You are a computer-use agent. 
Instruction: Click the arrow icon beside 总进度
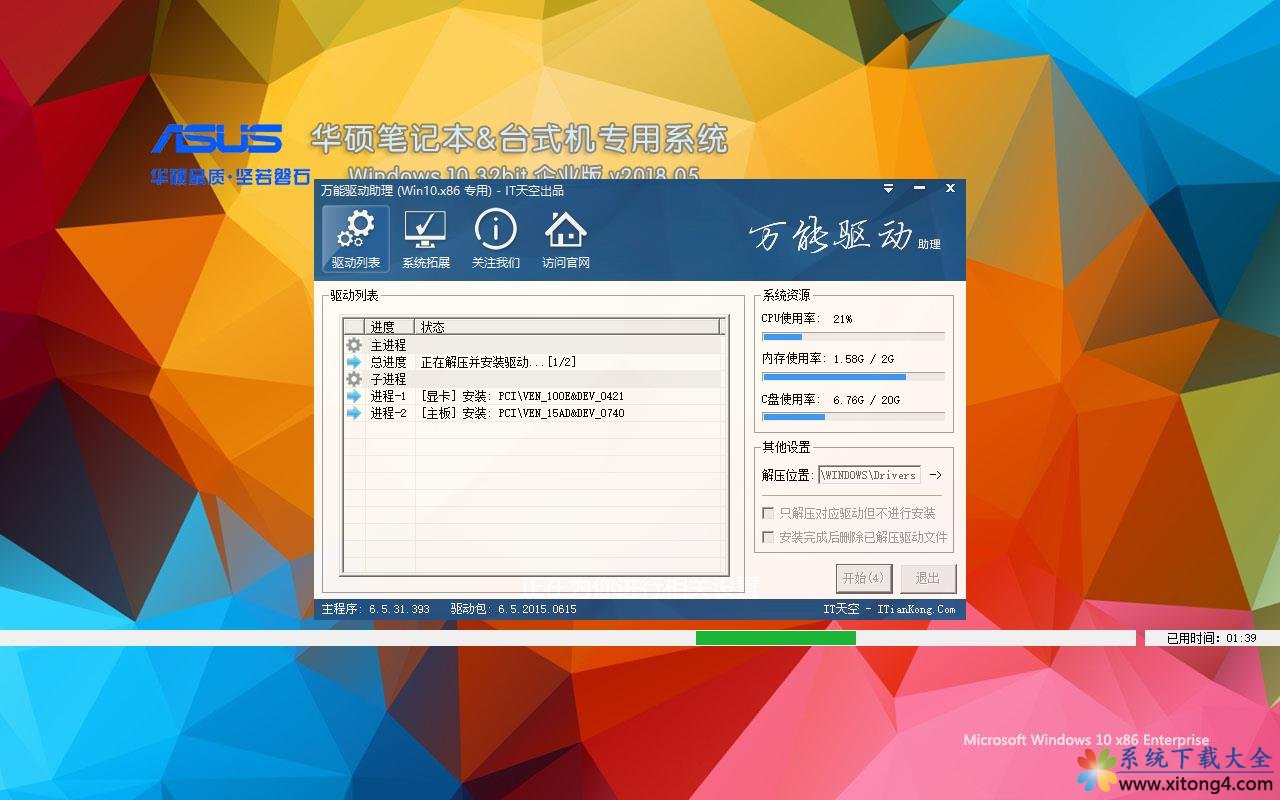tap(354, 362)
